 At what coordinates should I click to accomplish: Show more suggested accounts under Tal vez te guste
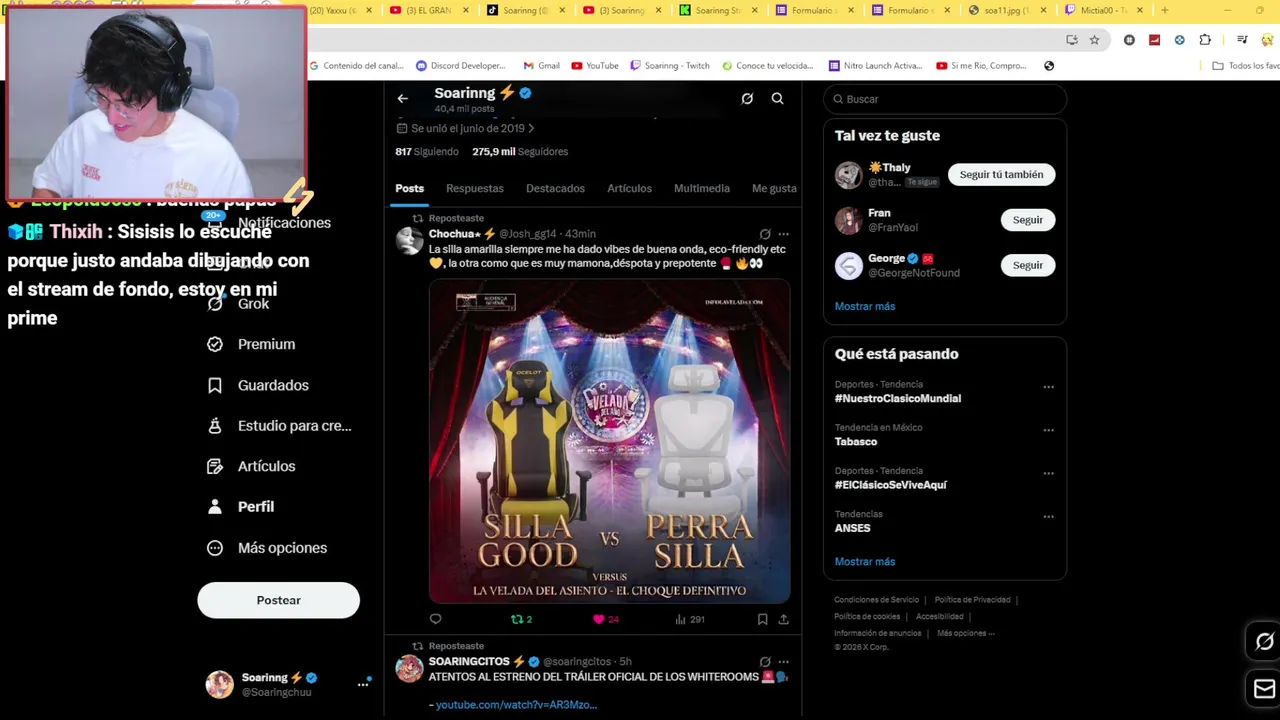[x=865, y=306]
